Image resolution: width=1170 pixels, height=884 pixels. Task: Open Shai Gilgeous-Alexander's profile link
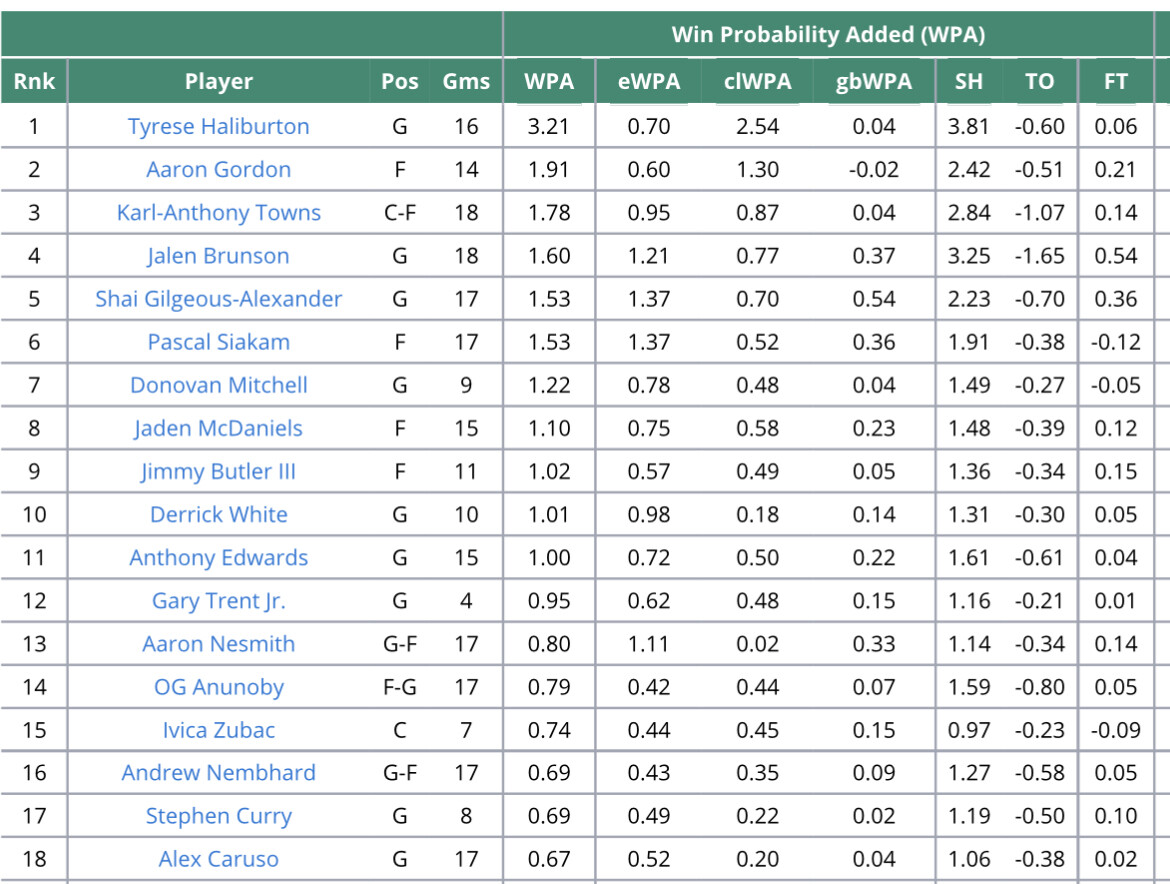point(218,298)
